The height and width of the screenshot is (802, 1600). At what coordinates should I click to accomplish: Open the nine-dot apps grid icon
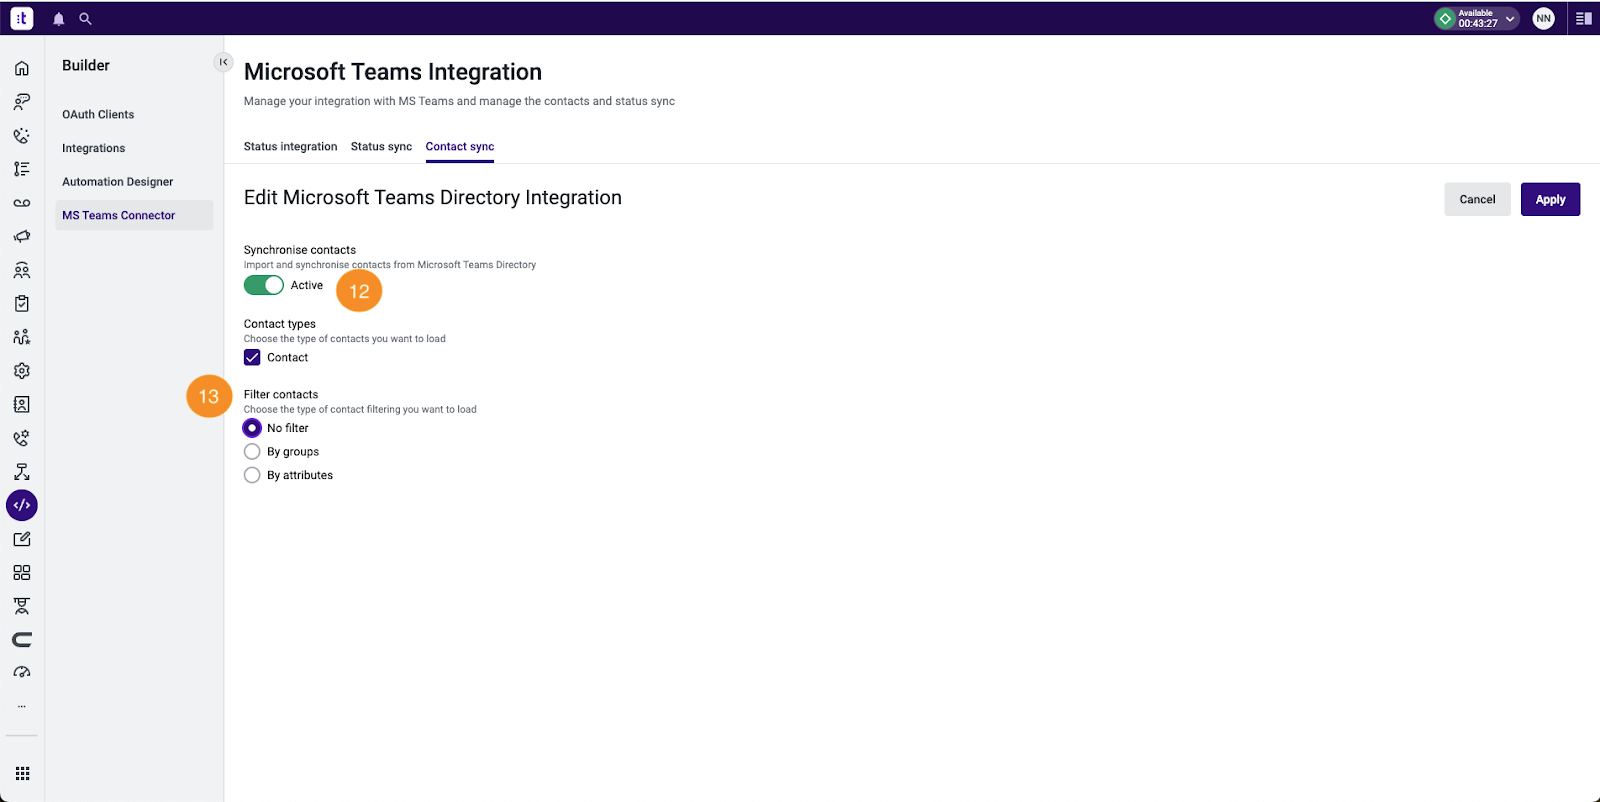coord(22,773)
